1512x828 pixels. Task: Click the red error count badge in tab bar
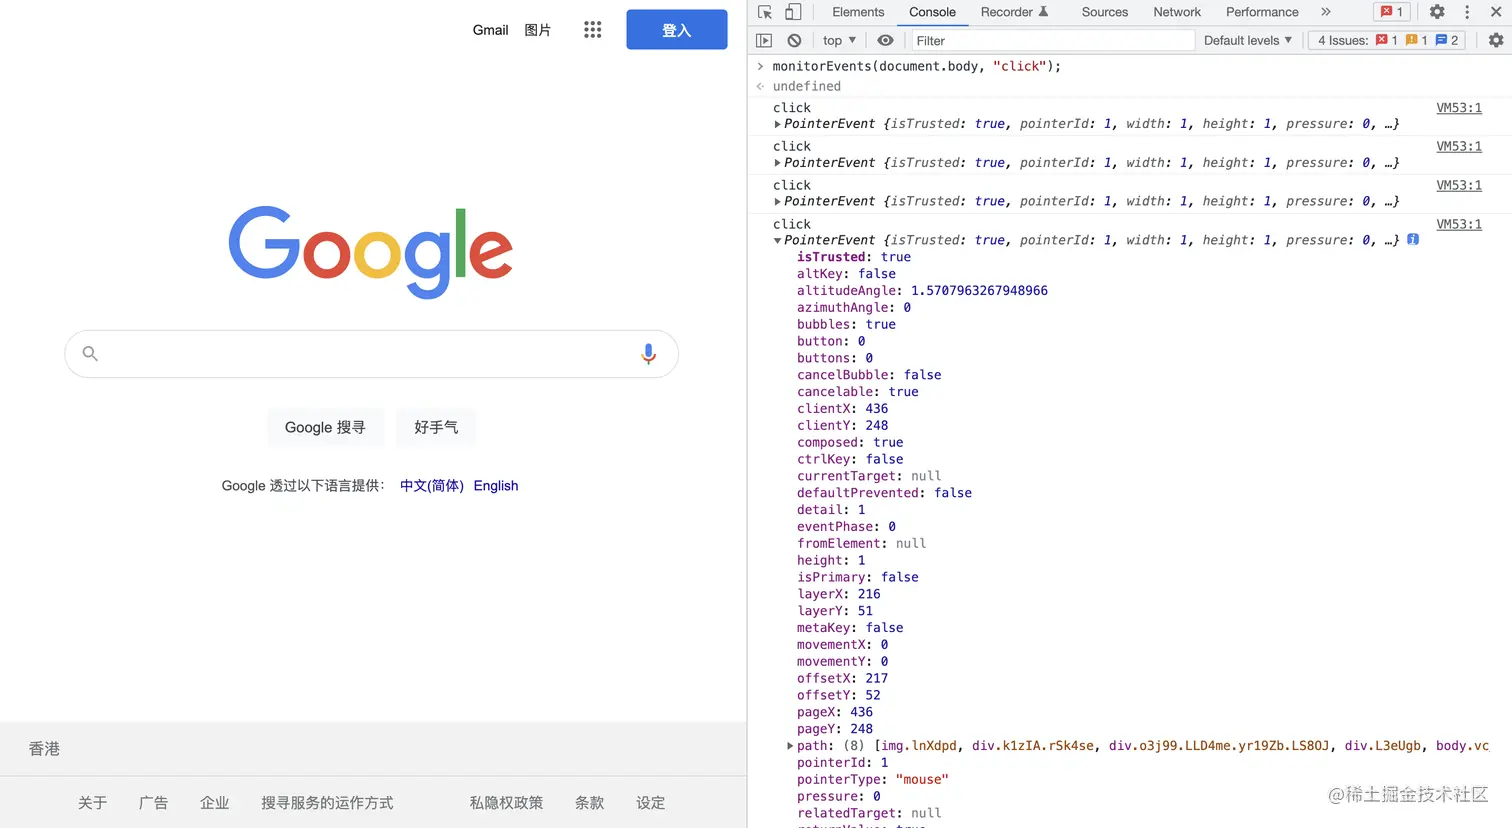[1392, 12]
